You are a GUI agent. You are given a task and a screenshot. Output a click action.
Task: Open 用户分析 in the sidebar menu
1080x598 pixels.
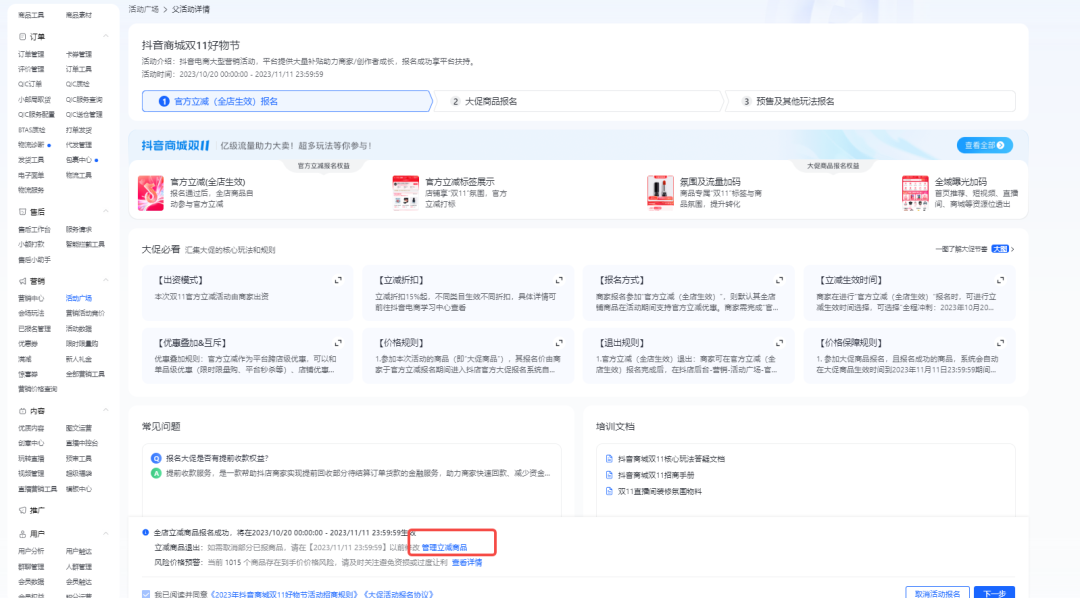click(x=31, y=552)
